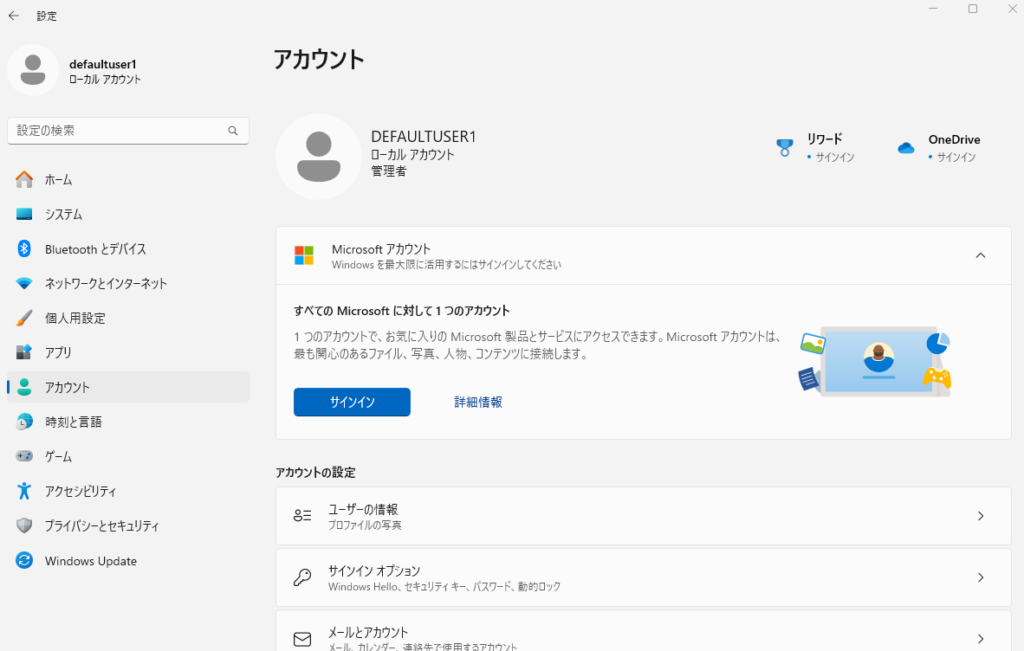This screenshot has height=651, width=1024.
Task: Collapse the Microsoft アカウント section chevron
Action: pyautogui.click(x=980, y=256)
